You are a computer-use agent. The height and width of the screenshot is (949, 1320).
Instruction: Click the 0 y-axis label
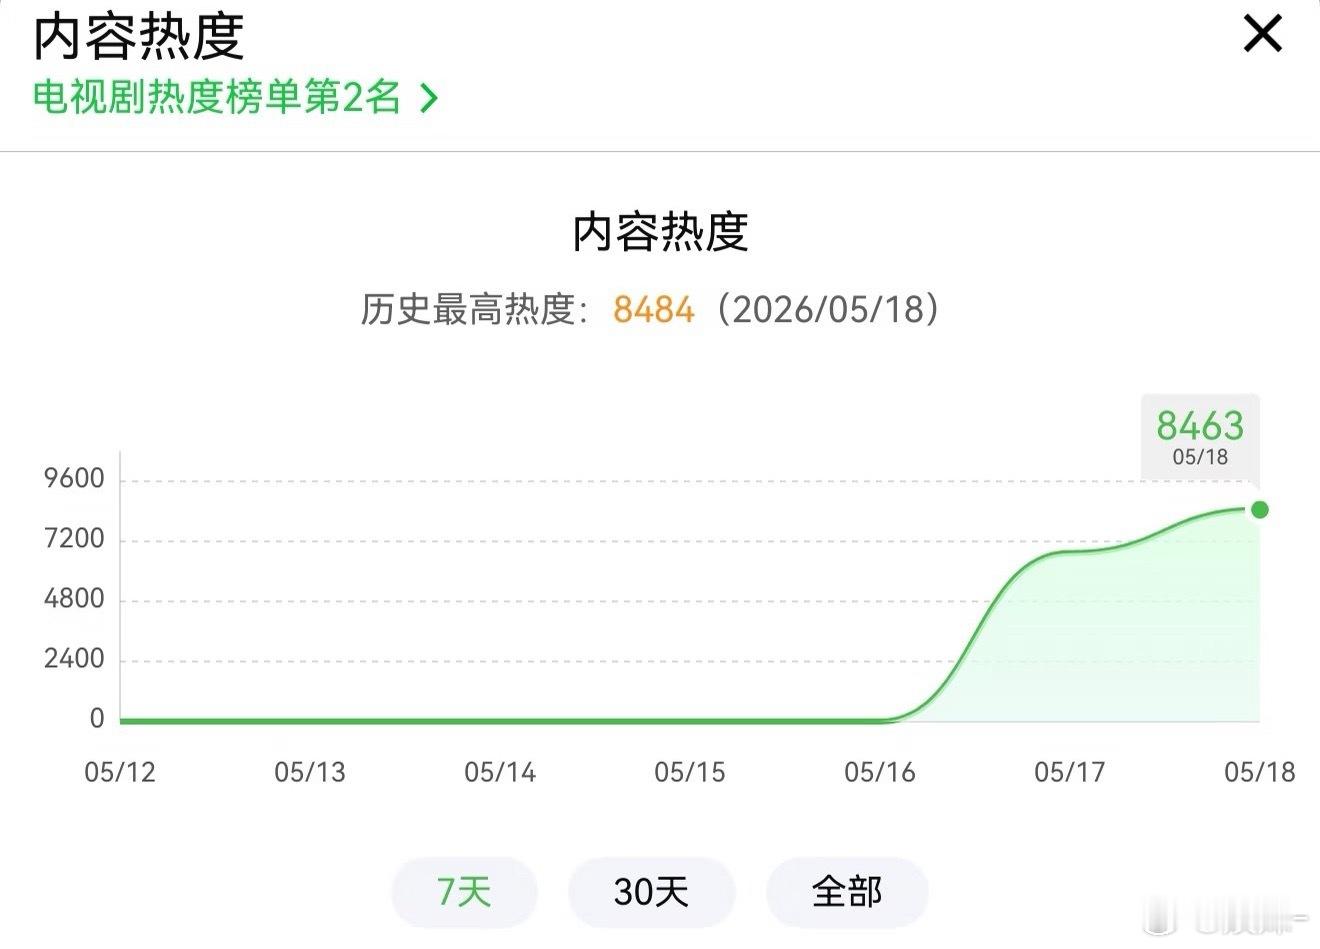click(97, 719)
